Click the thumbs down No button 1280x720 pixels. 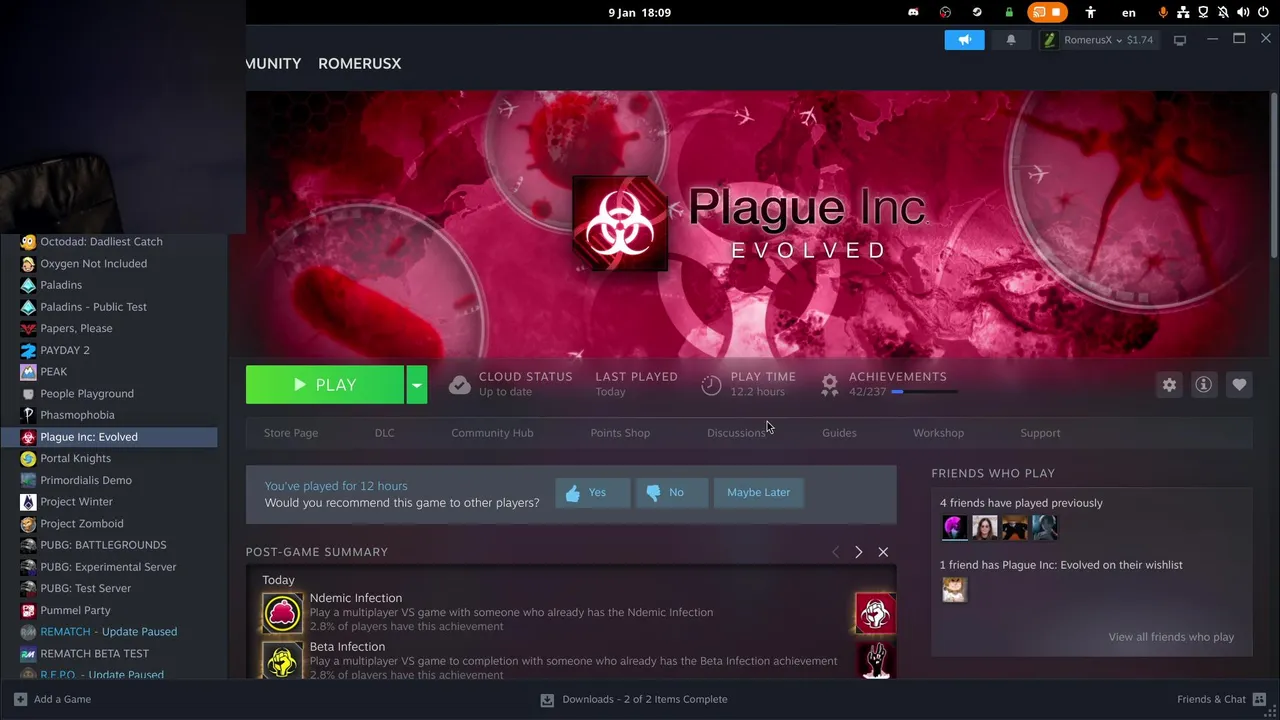(672, 492)
